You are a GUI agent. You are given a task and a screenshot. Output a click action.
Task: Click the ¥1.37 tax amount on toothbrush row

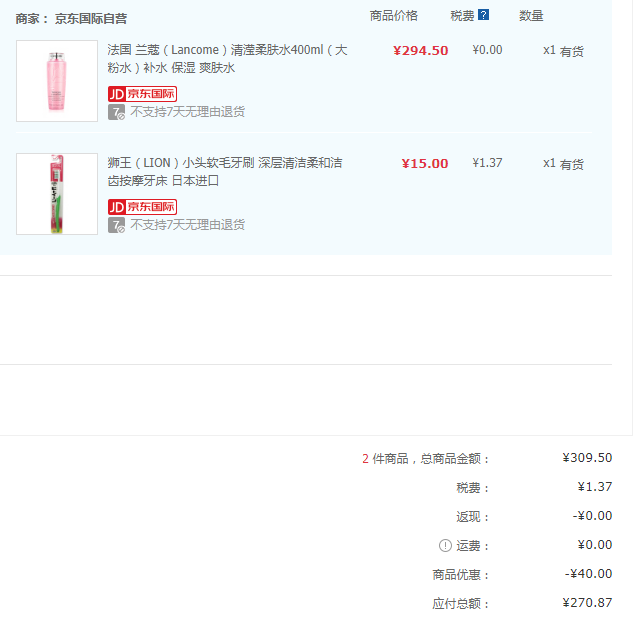[487, 163]
